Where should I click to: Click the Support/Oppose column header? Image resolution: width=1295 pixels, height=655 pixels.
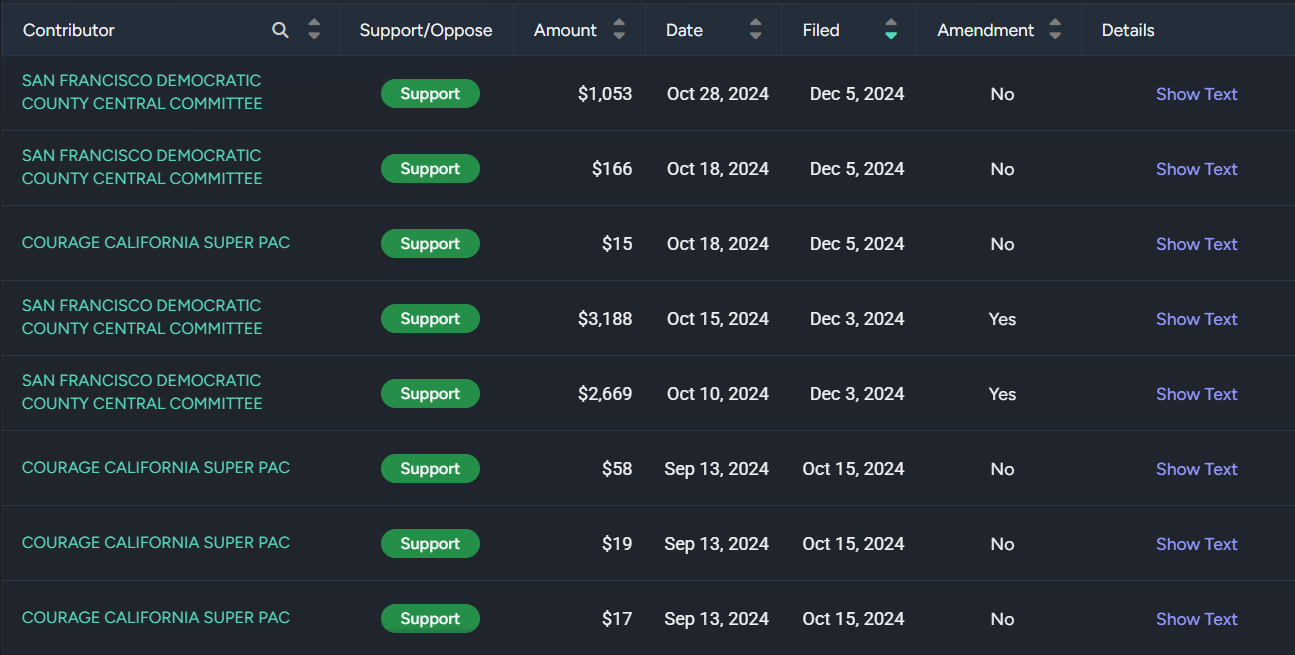tap(426, 30)
